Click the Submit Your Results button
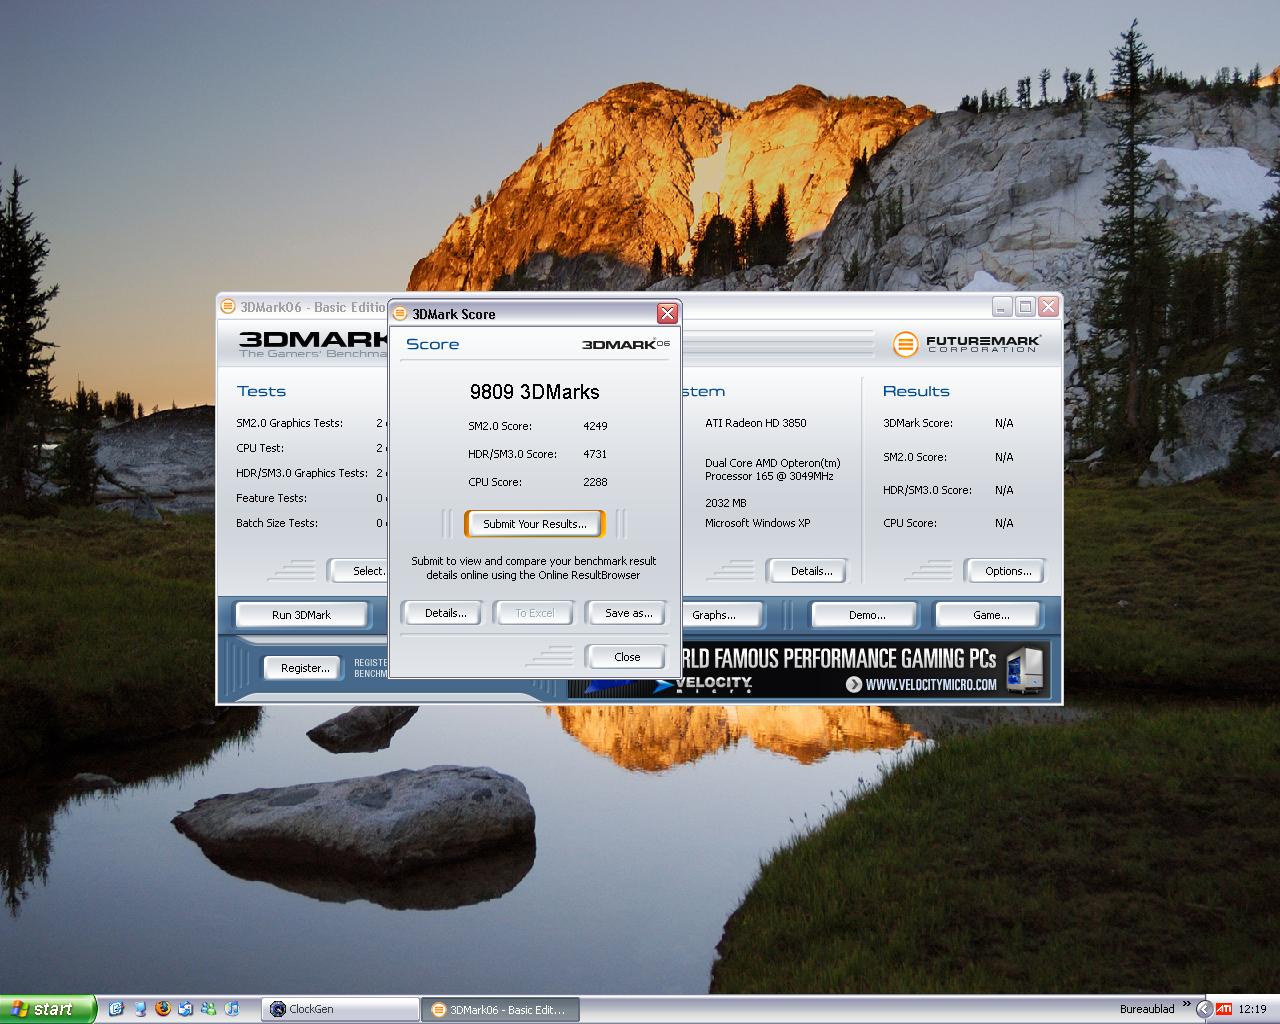Screen dimensions: 1280x1024 534,524
